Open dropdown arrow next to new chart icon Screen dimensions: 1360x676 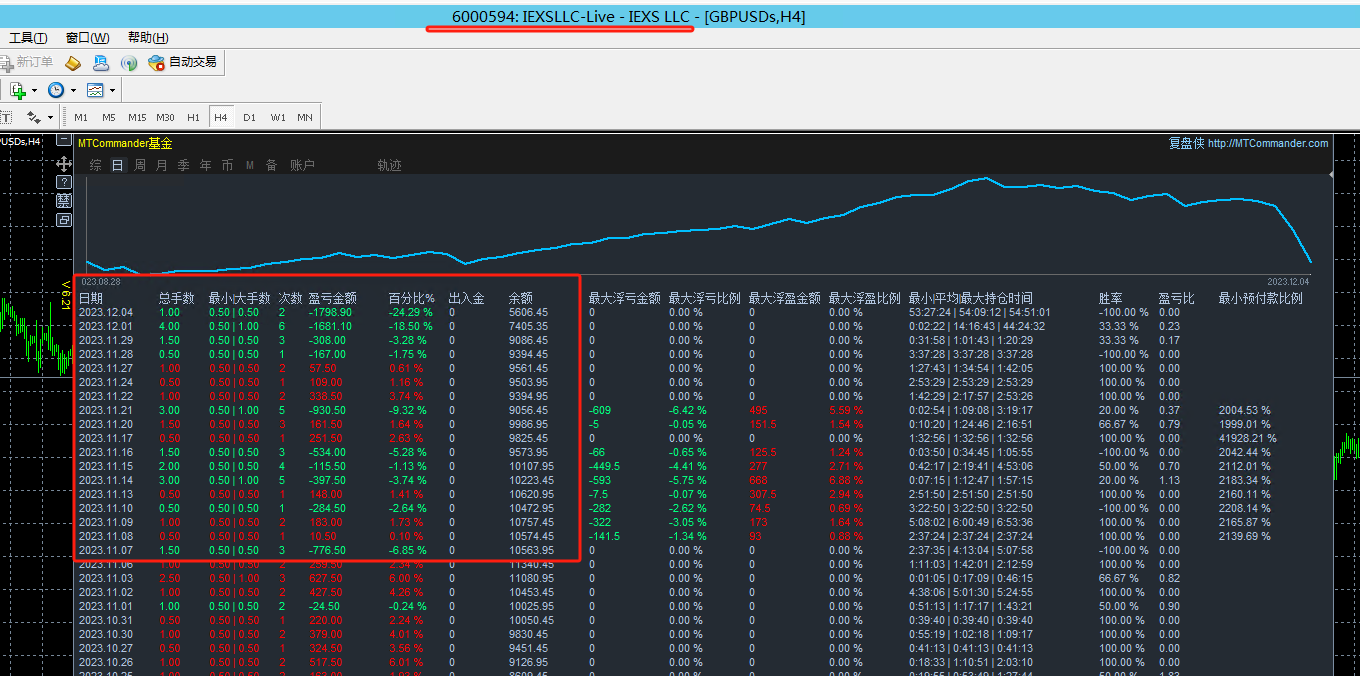point(34,91)
